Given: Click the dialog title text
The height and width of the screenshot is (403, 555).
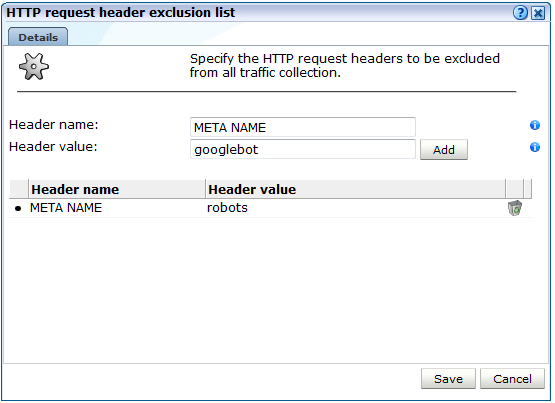Looking at the screenshot, I should [x=120, y=13].
